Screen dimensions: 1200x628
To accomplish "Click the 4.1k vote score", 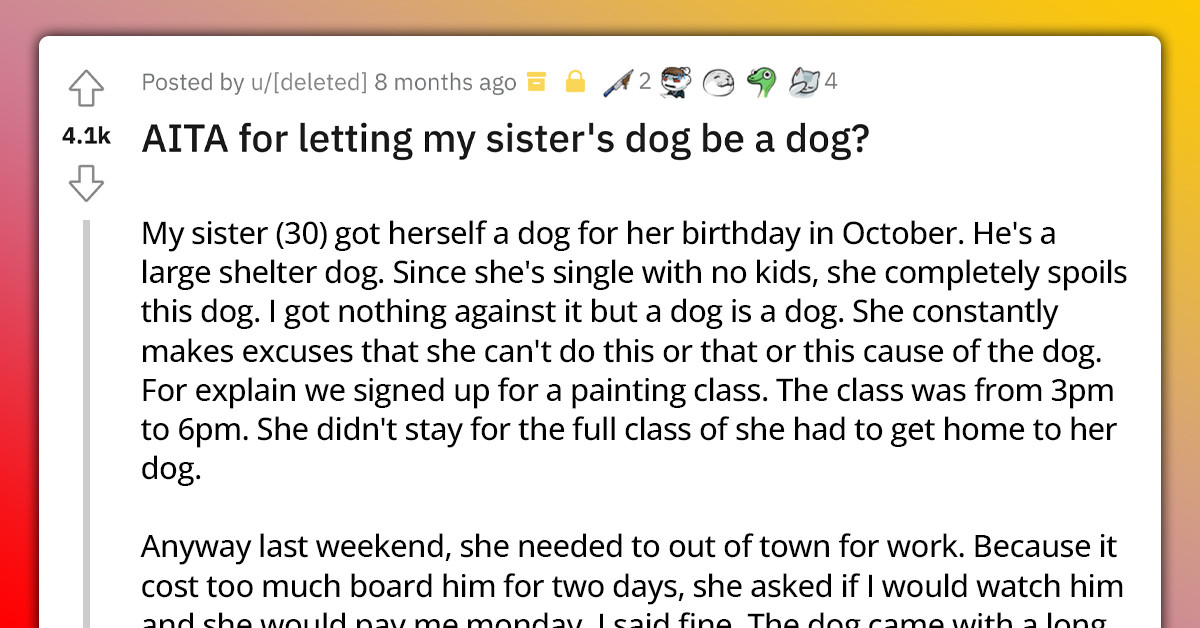I will pyautogui.click(x=86, y=137).
